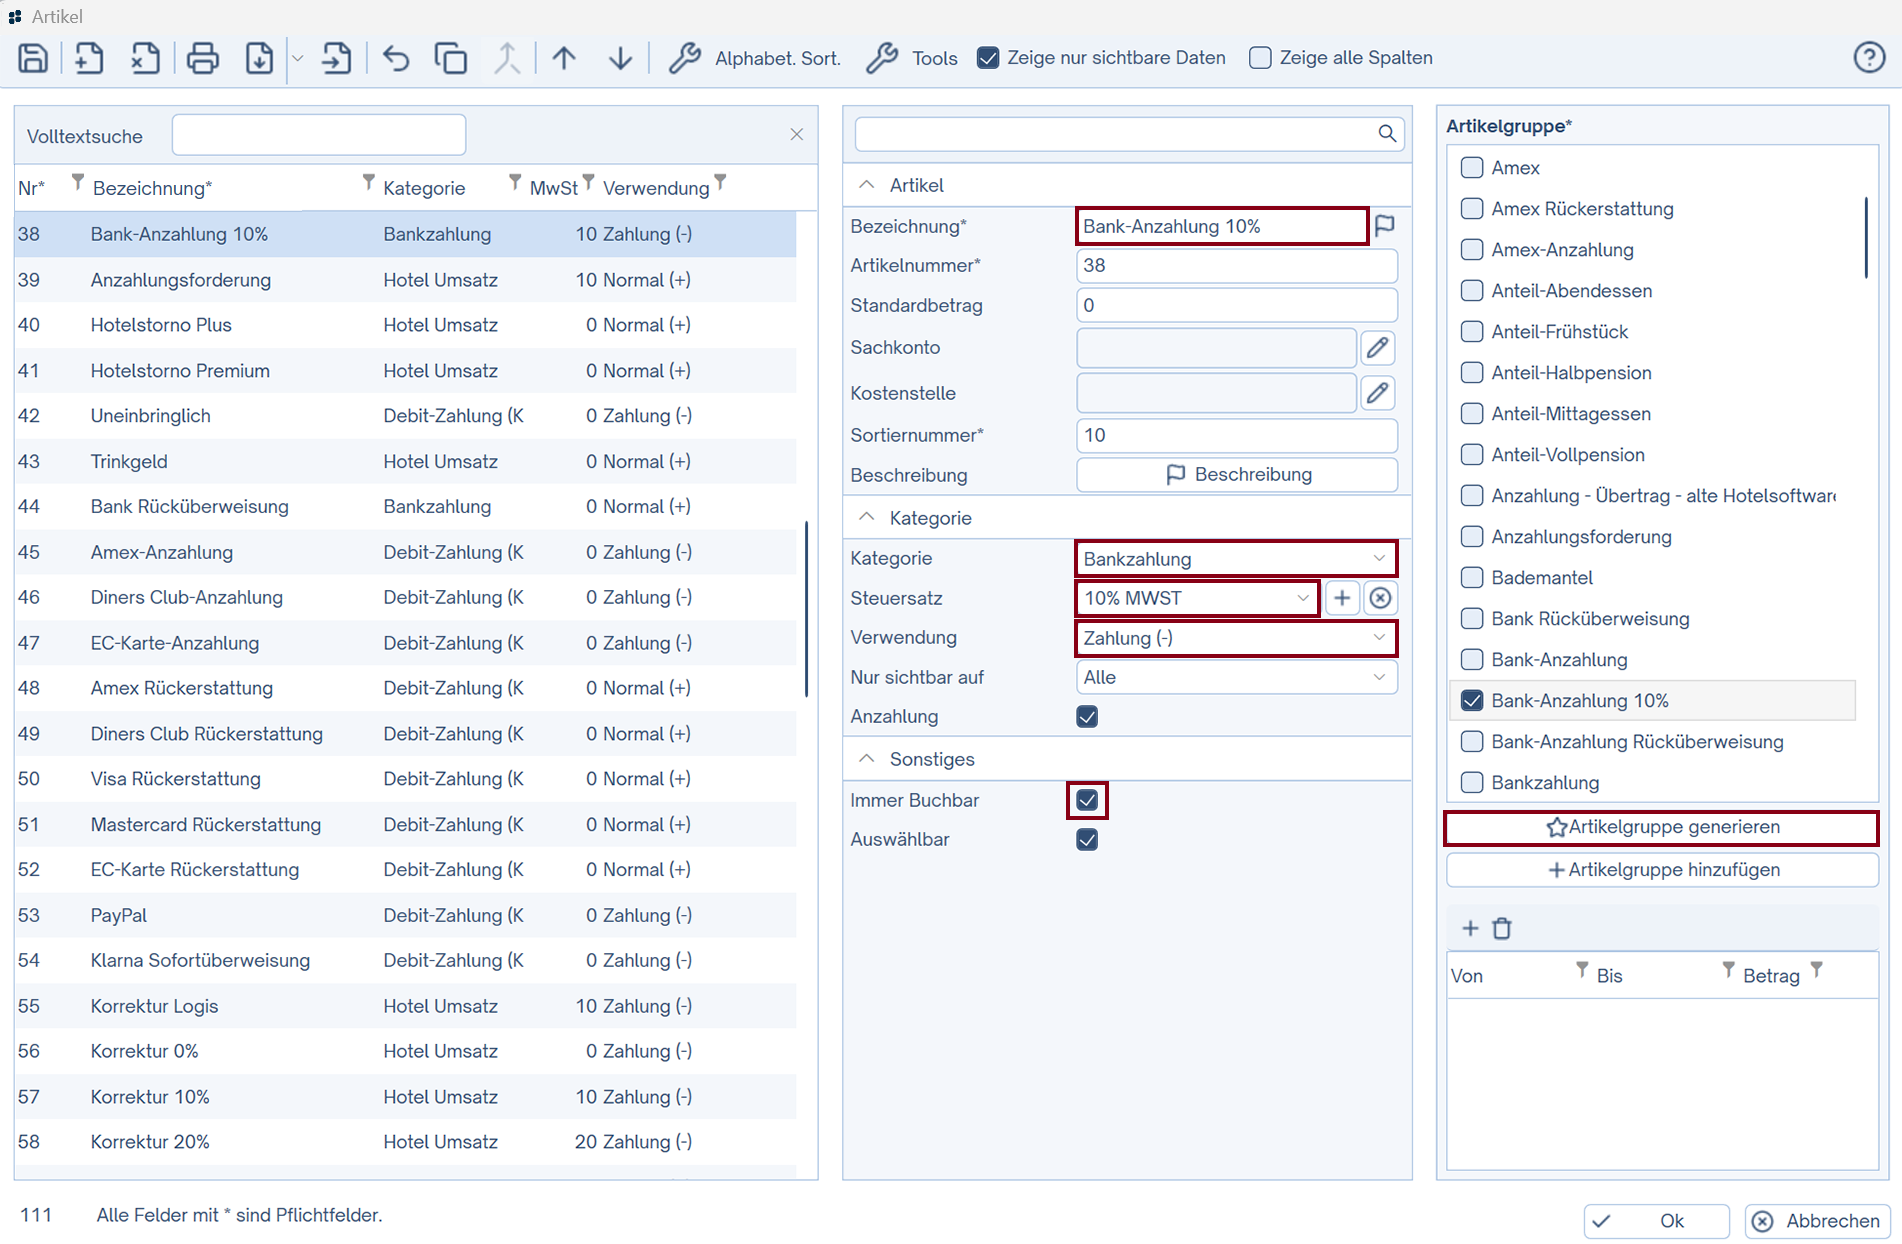The height and width of the screenshot is (1244, 1902).
Task: Click the copy/duplicate record icon
Action: [x=450, y=58]
